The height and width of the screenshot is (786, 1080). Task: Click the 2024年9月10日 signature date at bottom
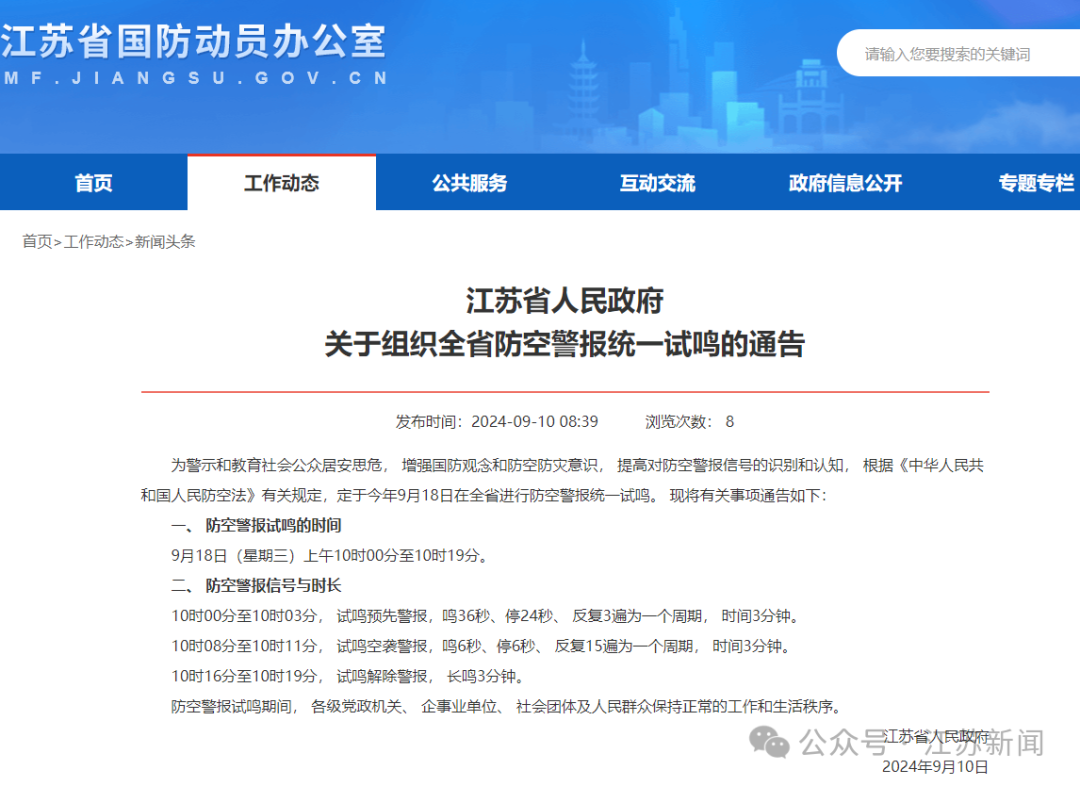pyautogui.click(x=934, y=767)
